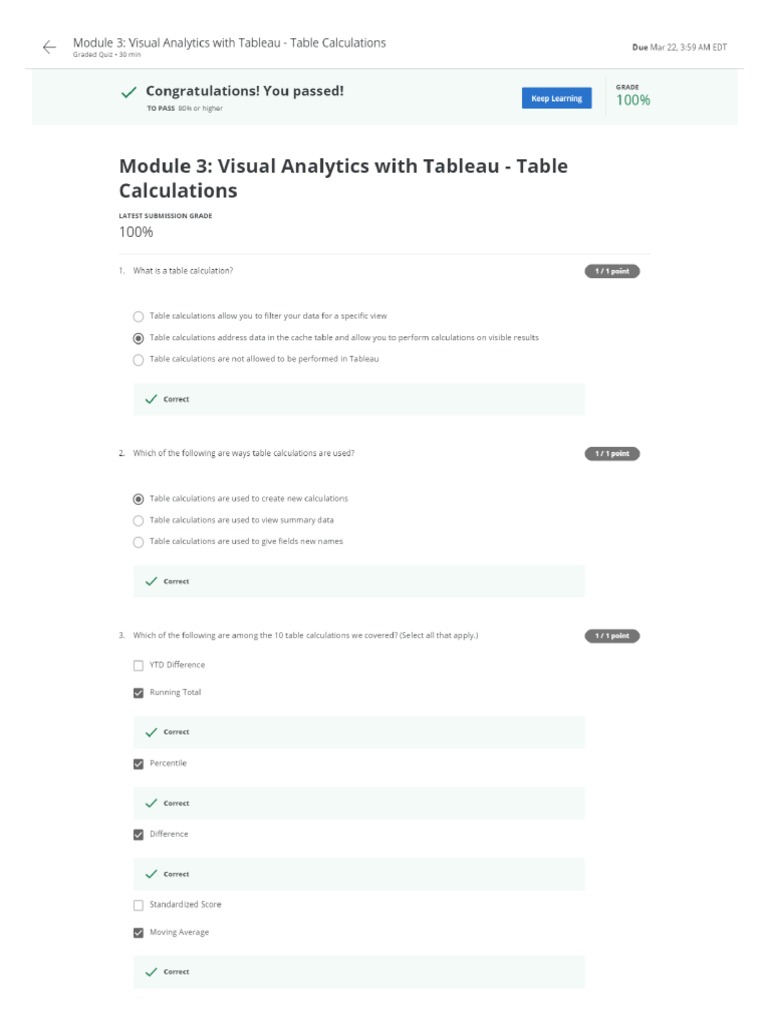
Task: Select 'address data in the cache table' option
Action: (x=138, y=338)
